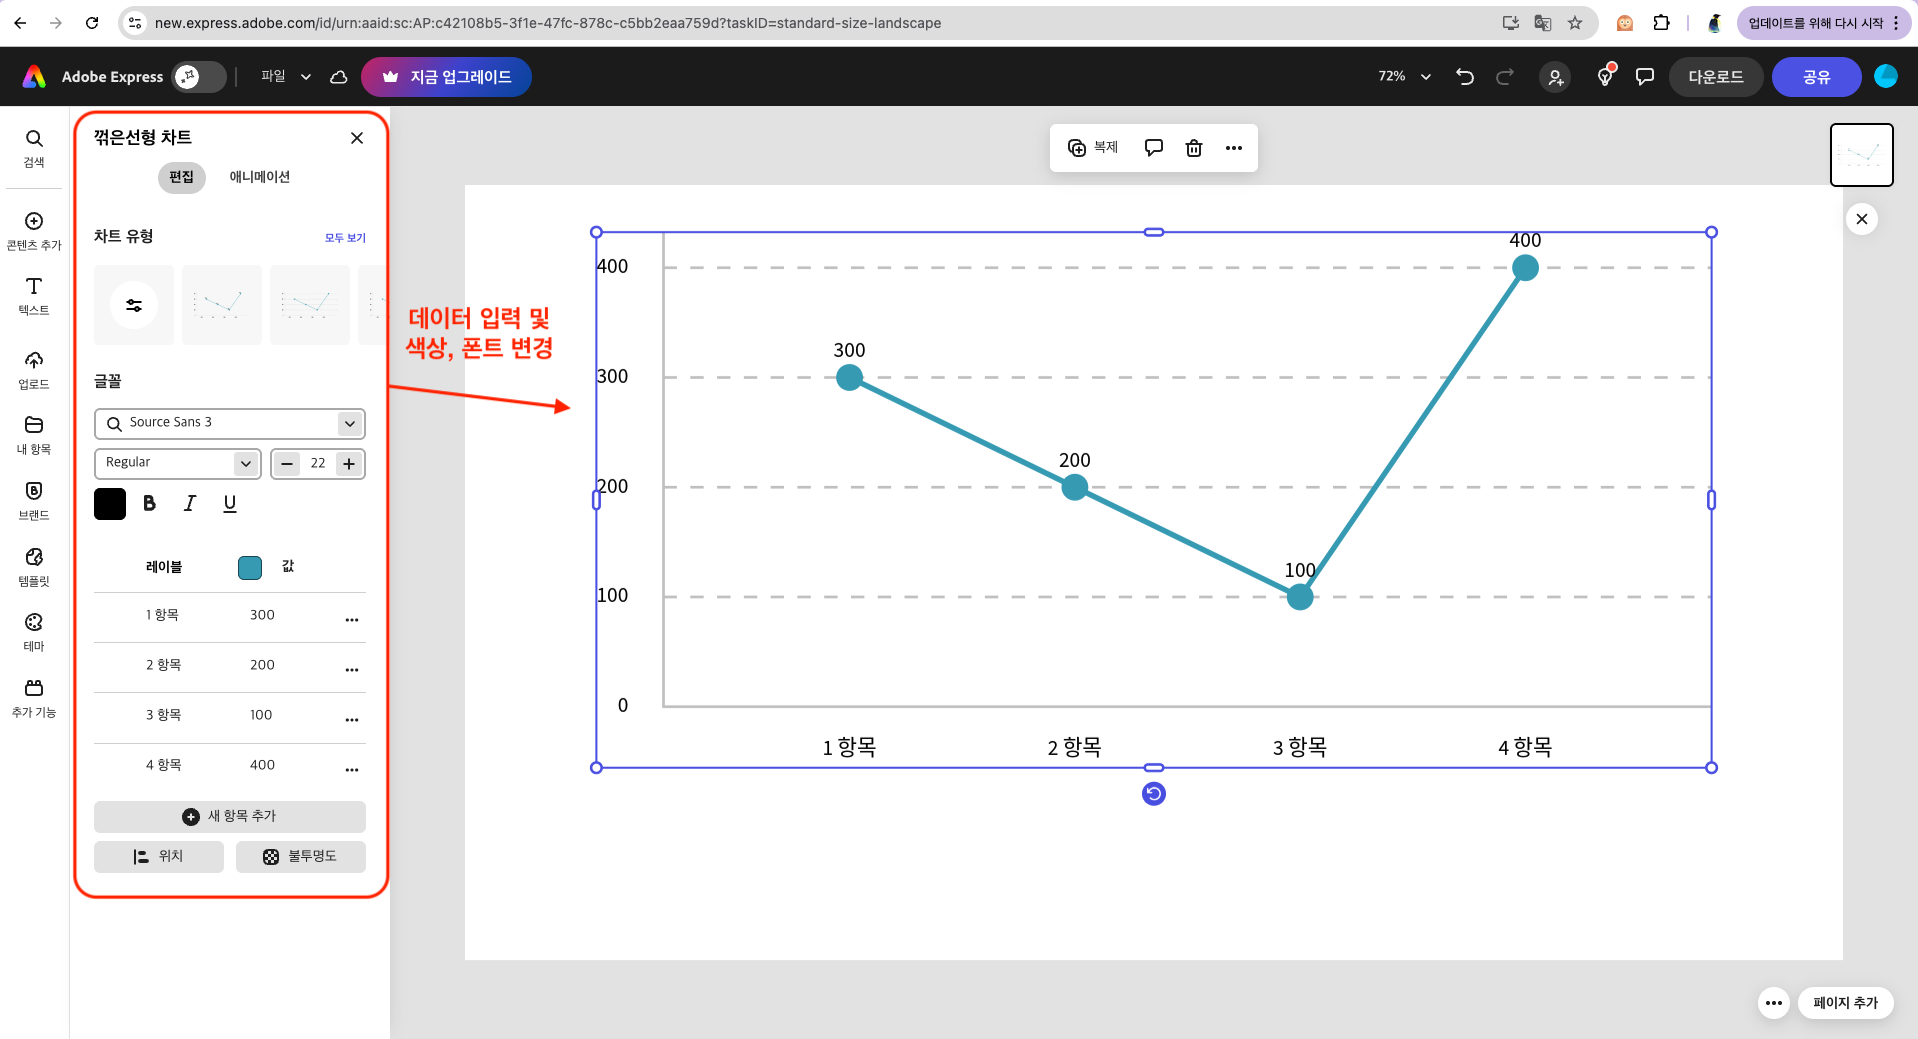
Task: Expand the Source Sans 3 font dropdown
Action: 349,423
